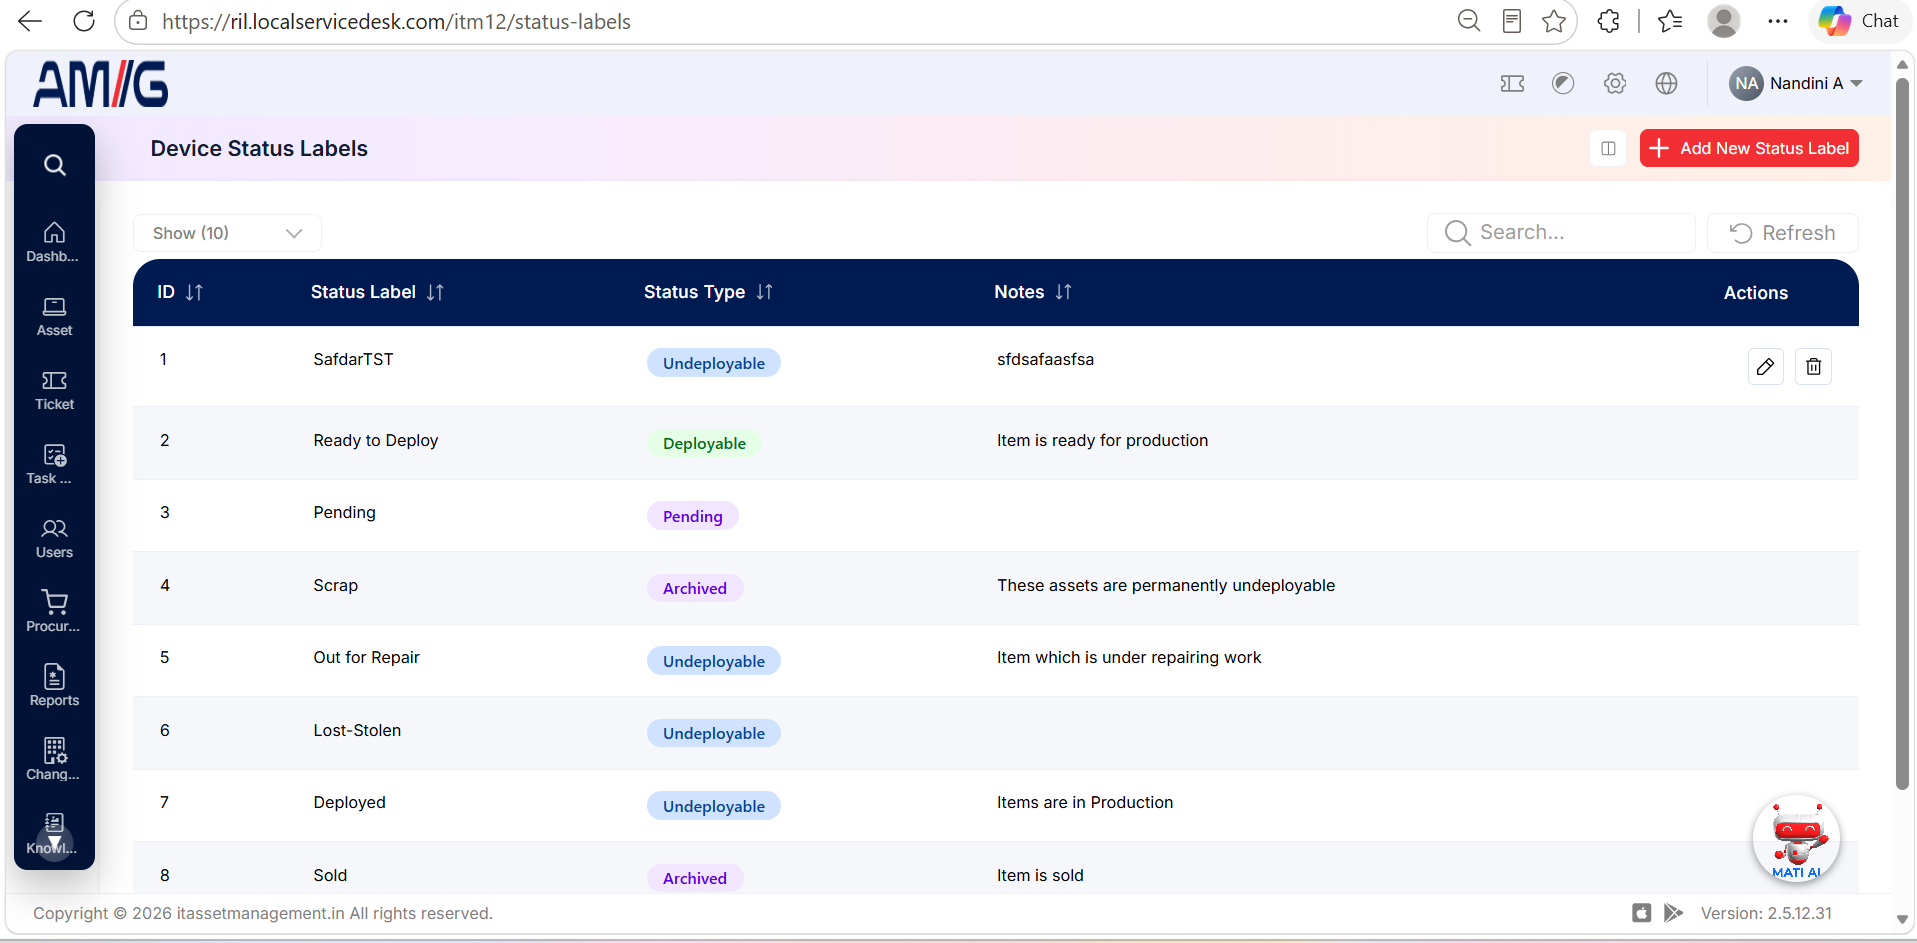This screenshot has height=943, width=1917.
Task: Open the Knowledge sidebar item
Action: [x=54, y=834]
